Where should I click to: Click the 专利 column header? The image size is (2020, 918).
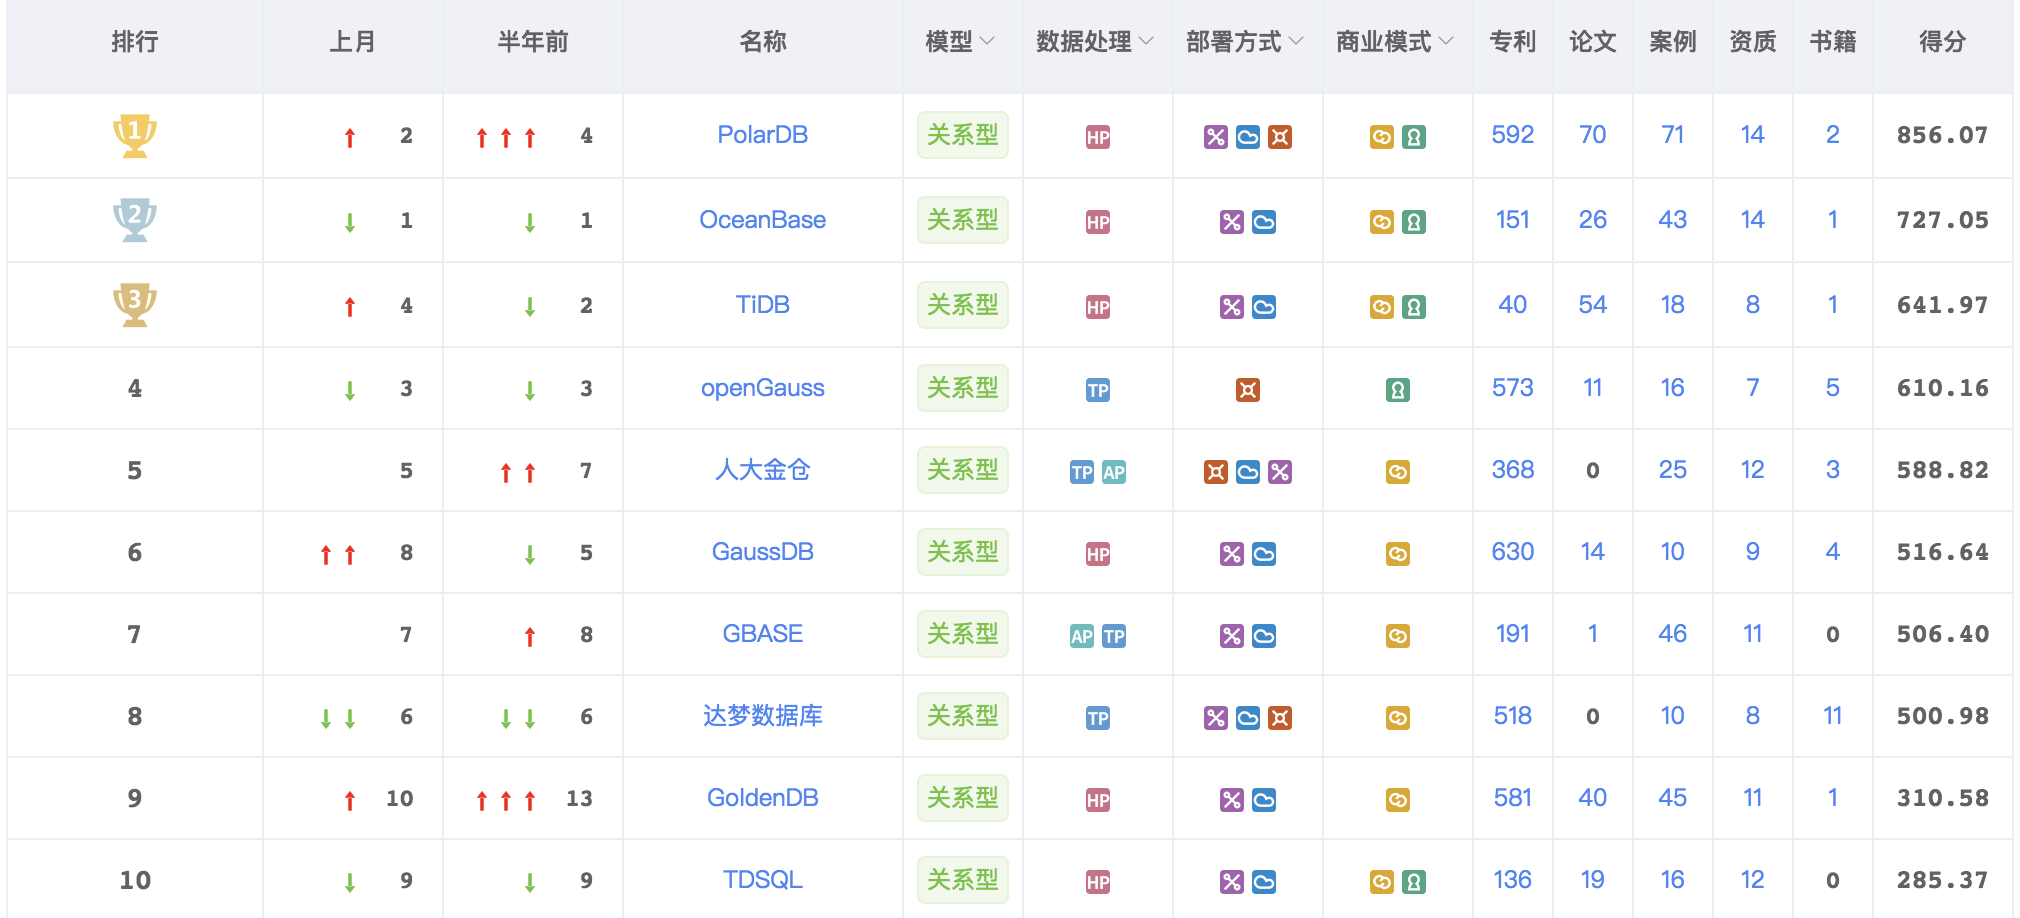click(1512, 42)
